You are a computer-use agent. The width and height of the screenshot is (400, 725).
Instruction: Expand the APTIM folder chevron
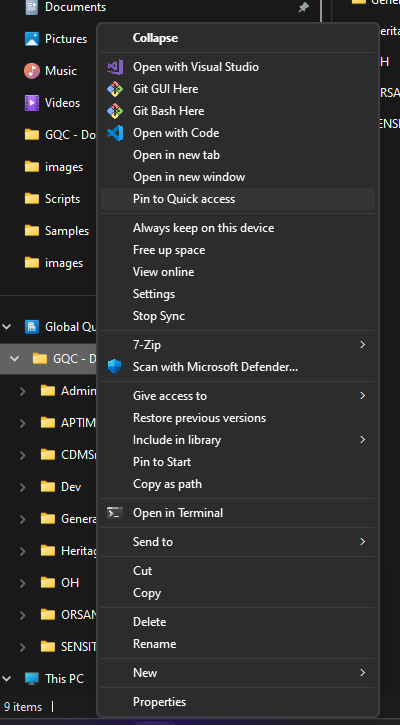23,423
